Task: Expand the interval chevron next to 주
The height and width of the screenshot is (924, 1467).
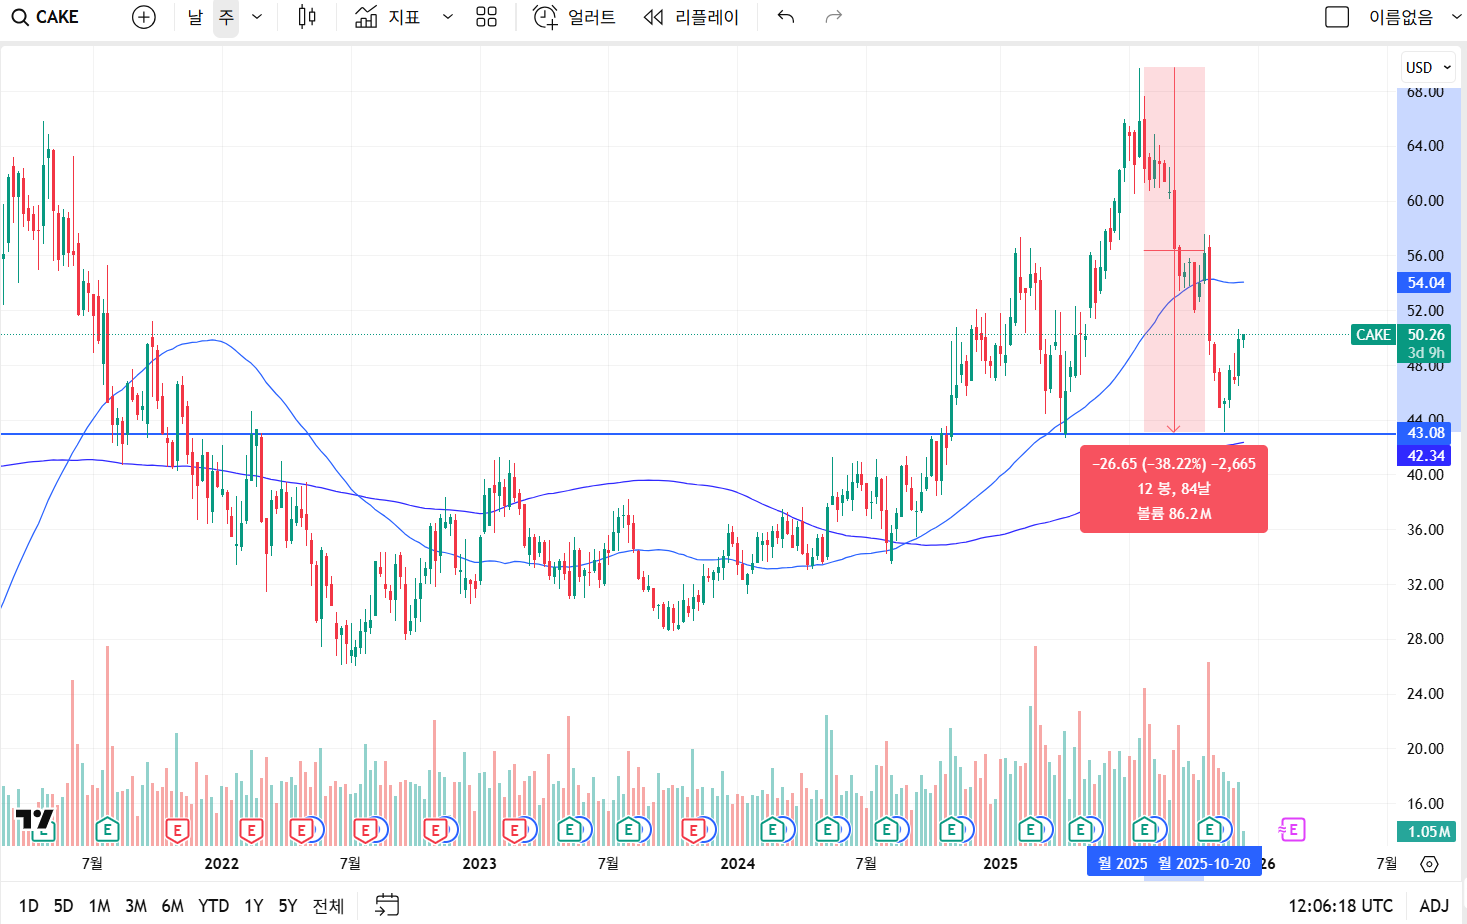Action: (257, 17)
